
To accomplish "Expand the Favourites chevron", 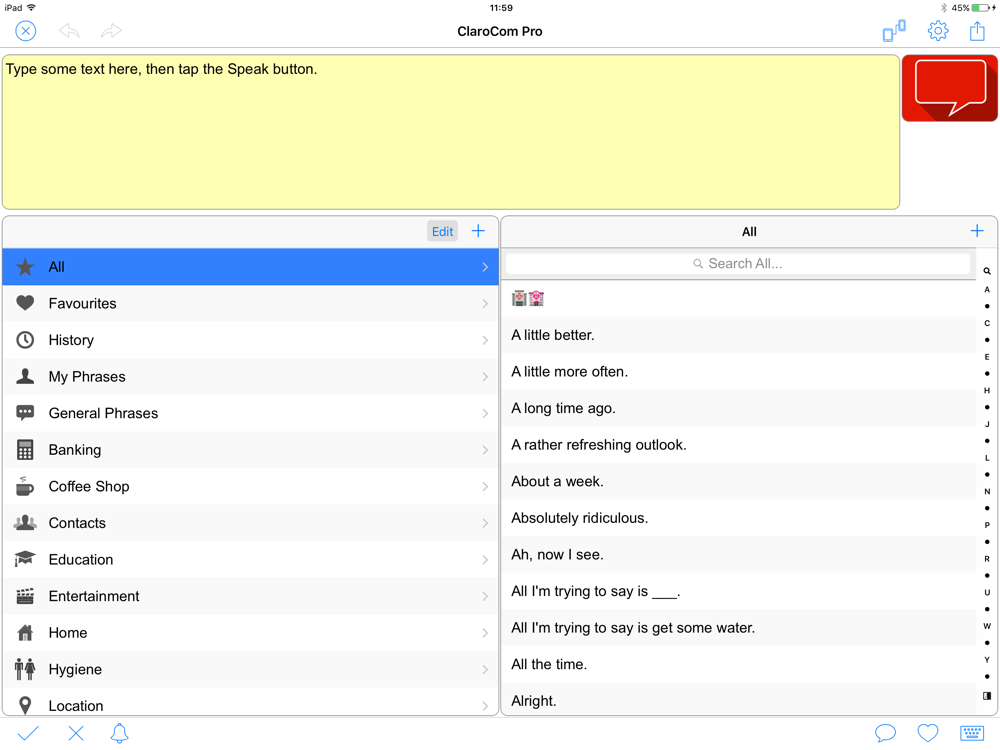I will point(485,304).
